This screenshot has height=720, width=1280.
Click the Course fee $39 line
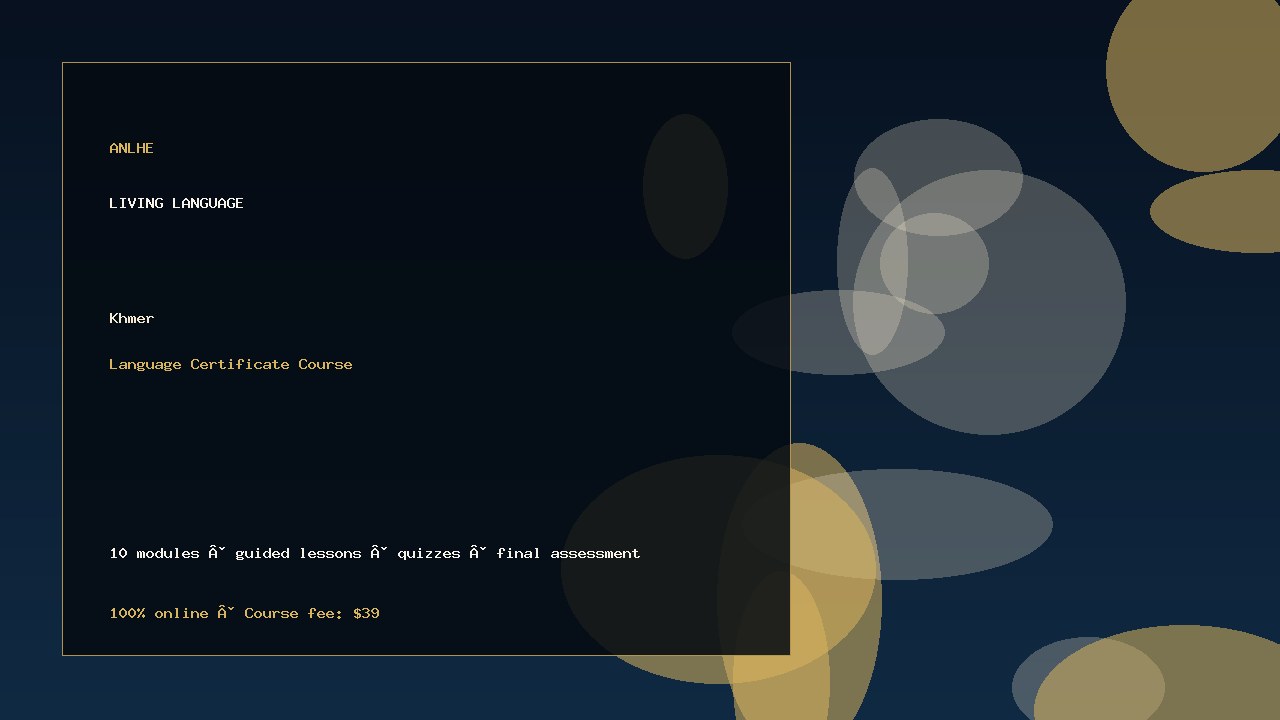(x=244, y=613)
